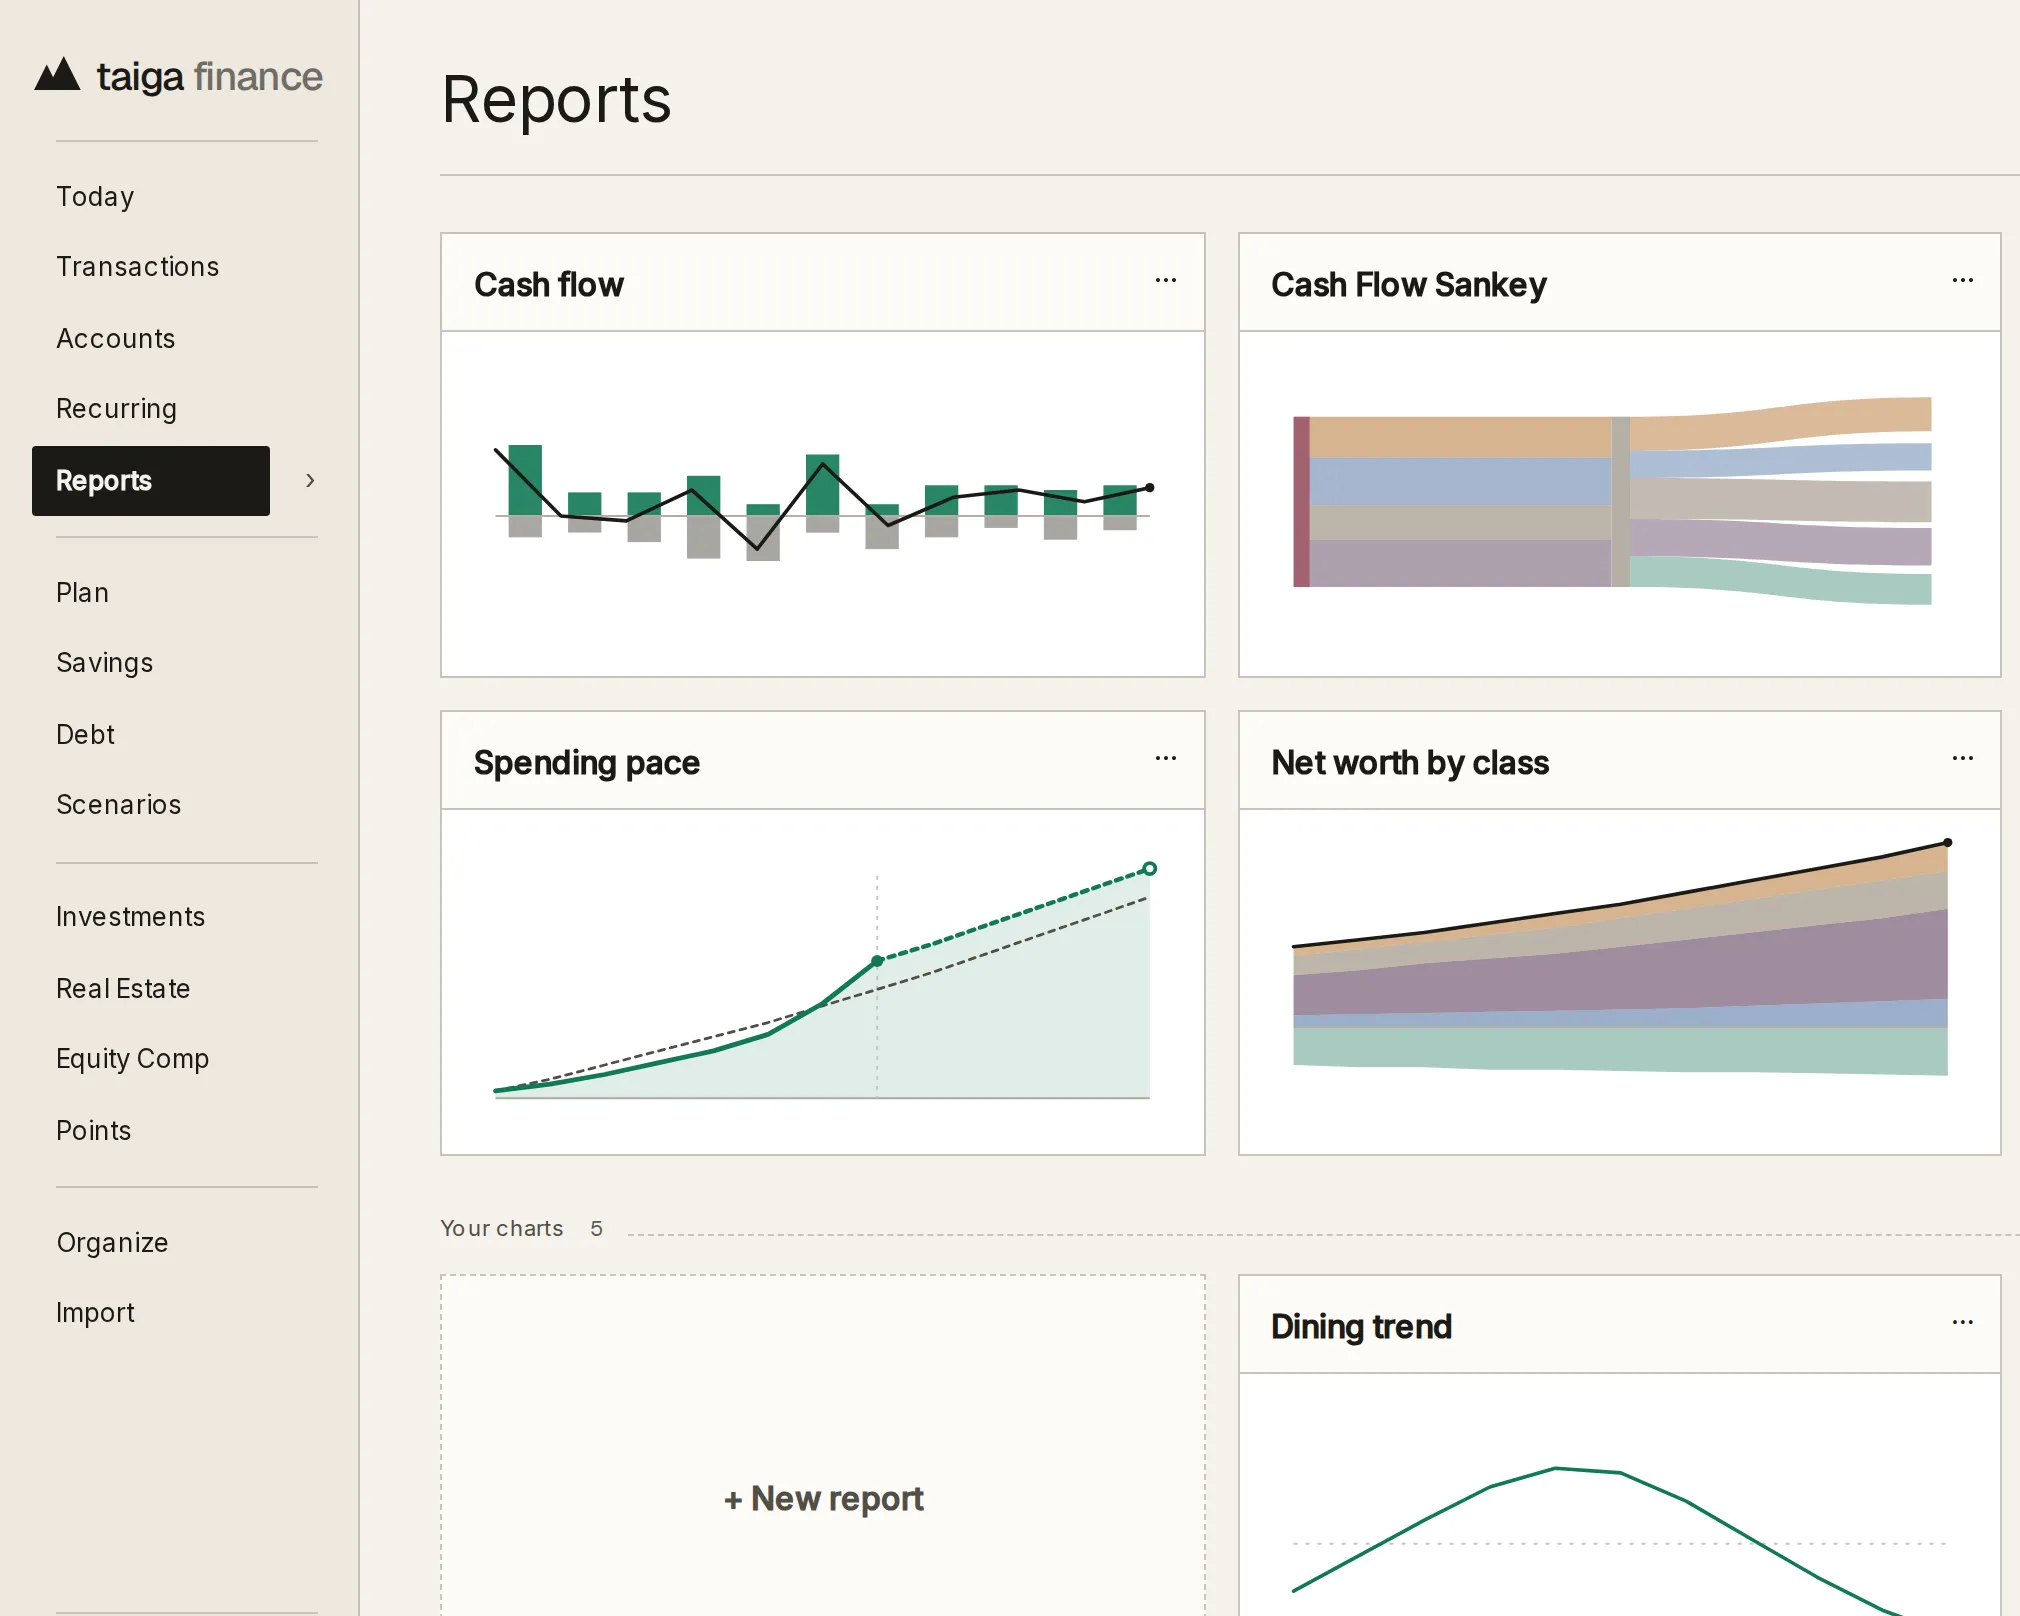Open the Organize section
The image size is (2020, 1616).
point(113,1243)
